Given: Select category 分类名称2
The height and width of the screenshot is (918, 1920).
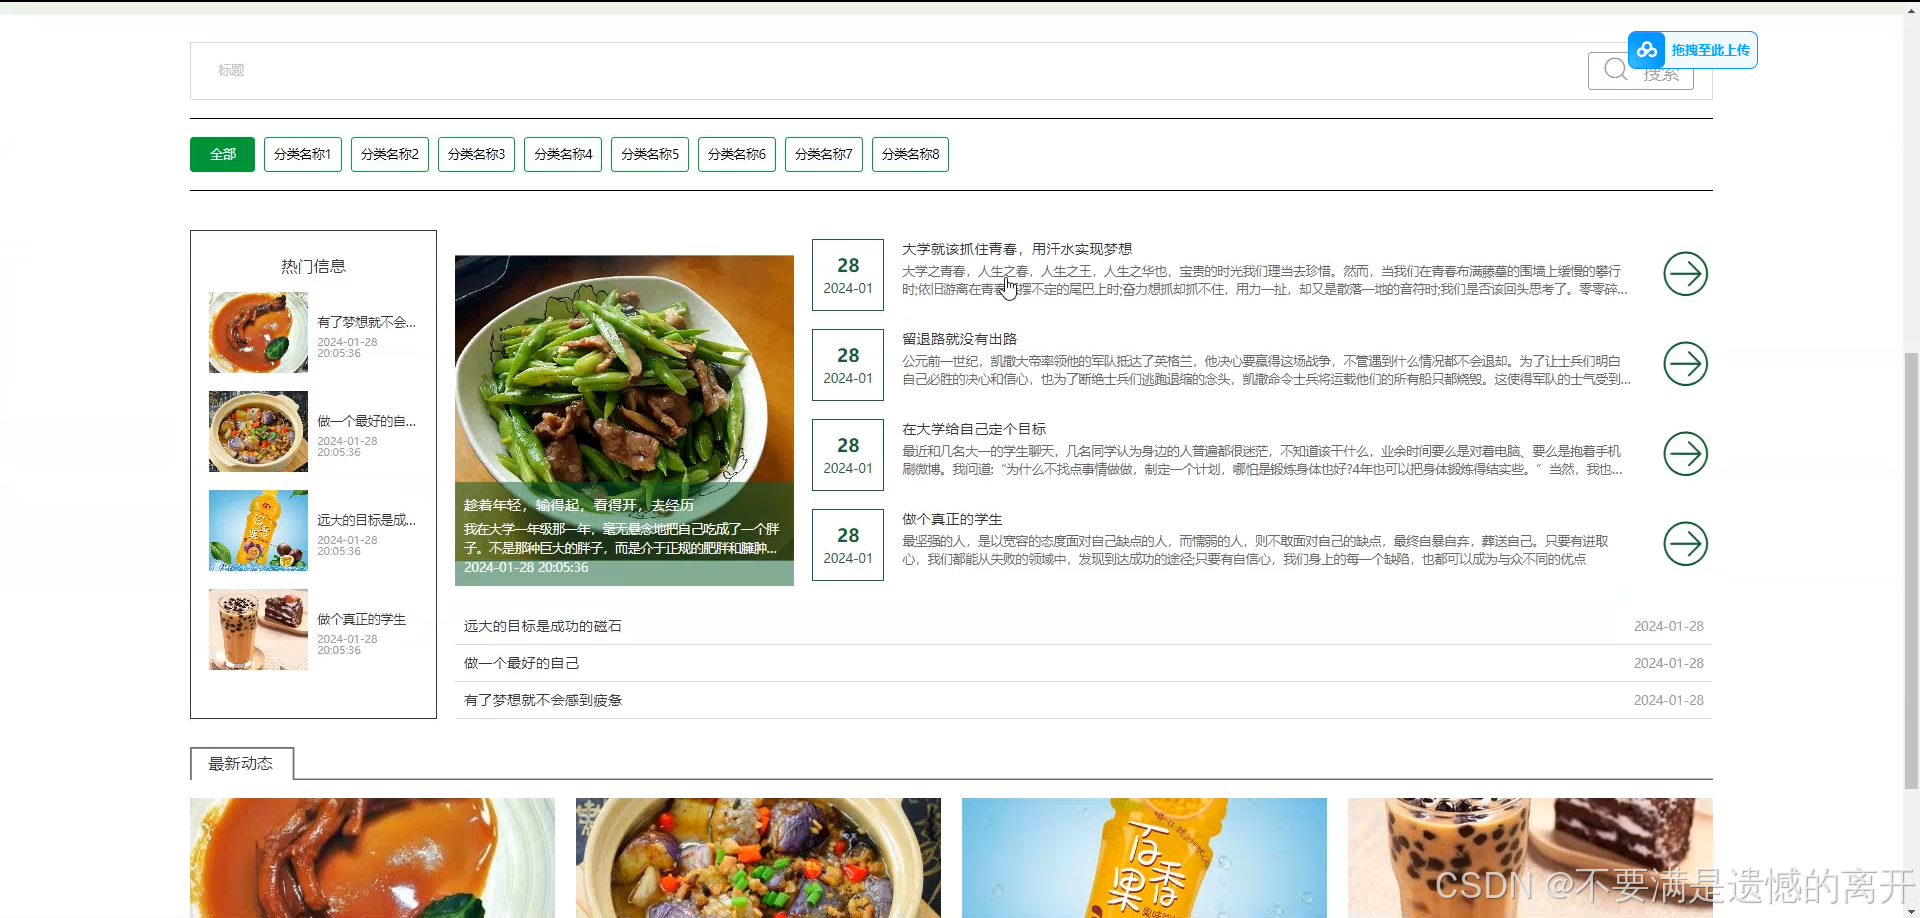Looking at the screenshot, I should pyautogui.click(x=390, y=154).
